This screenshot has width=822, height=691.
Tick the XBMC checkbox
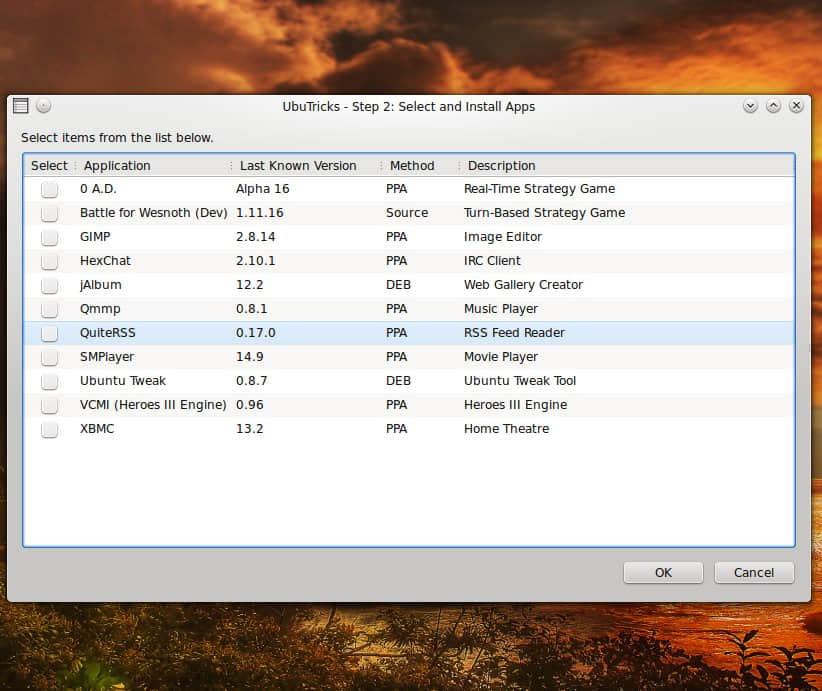[49, 429]
